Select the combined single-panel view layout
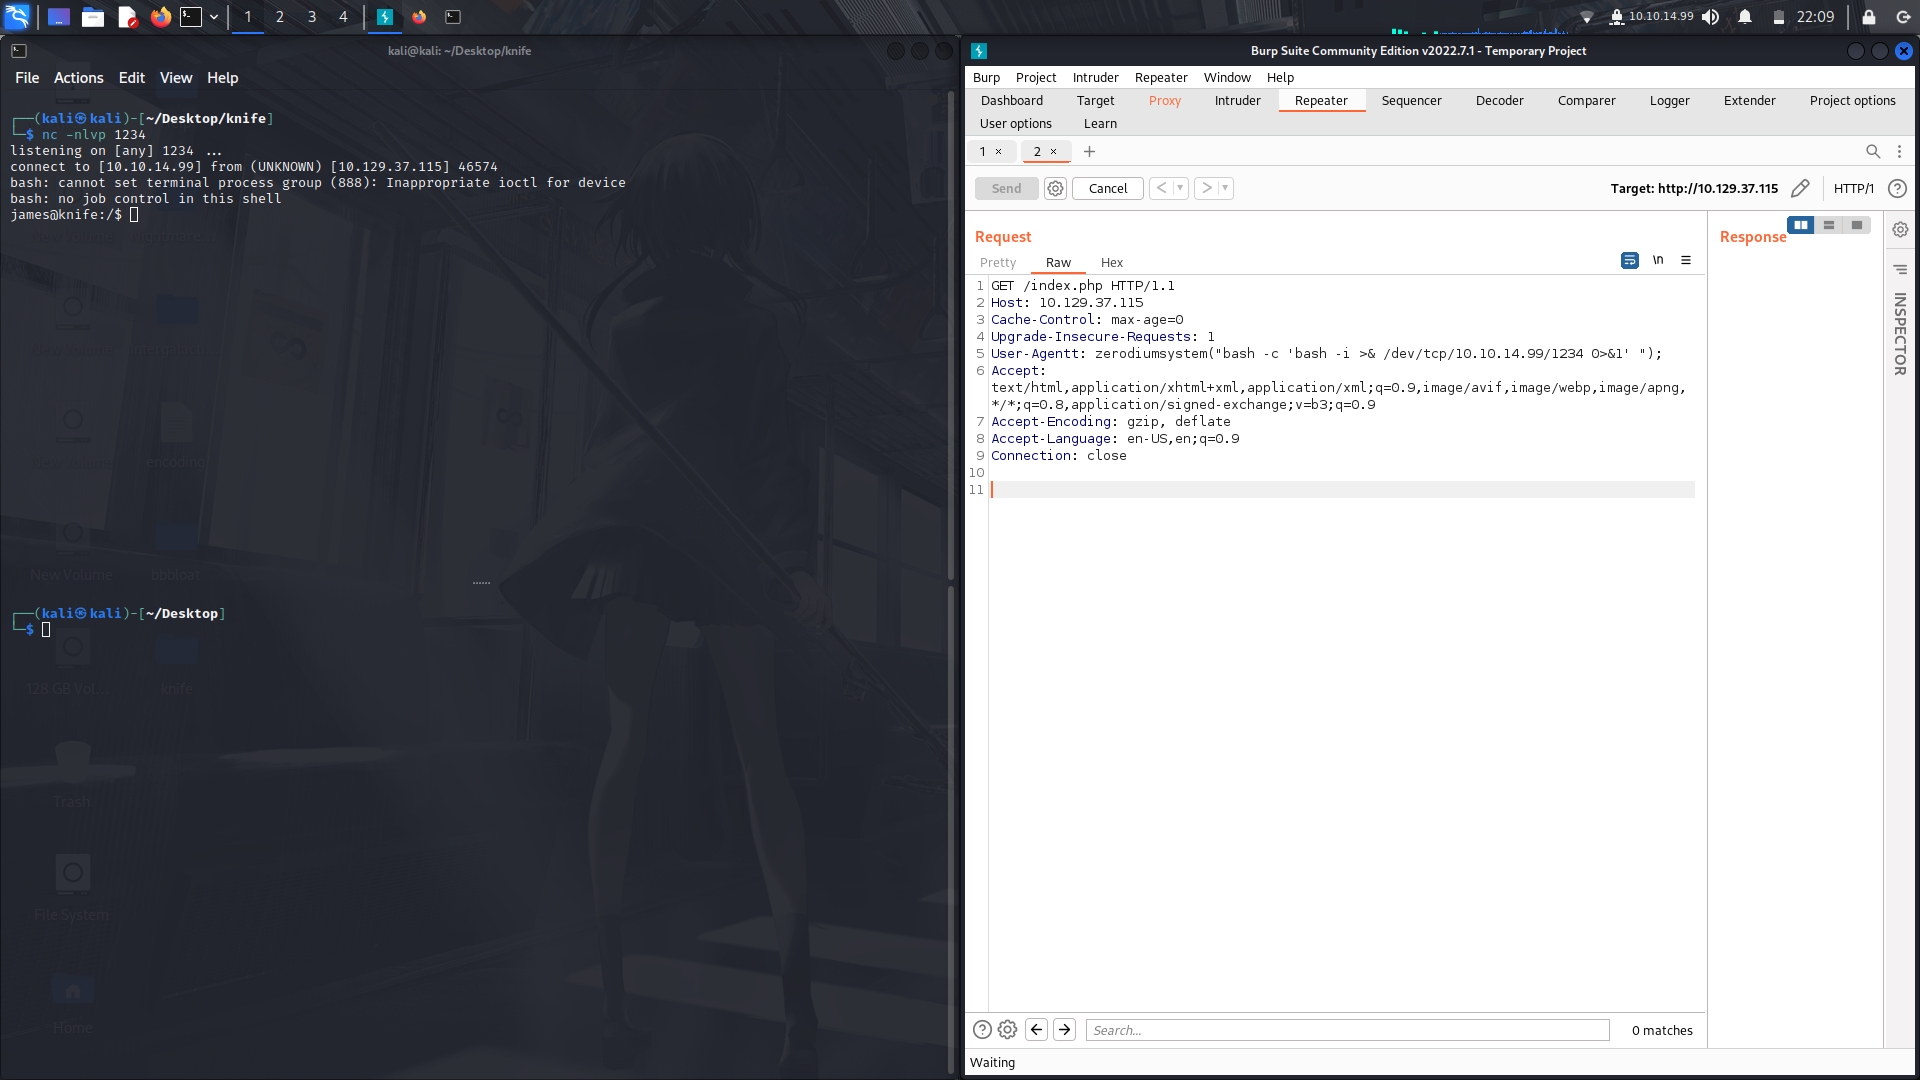This screenshot has height=1080, width=1920. tap(1856, 224)
